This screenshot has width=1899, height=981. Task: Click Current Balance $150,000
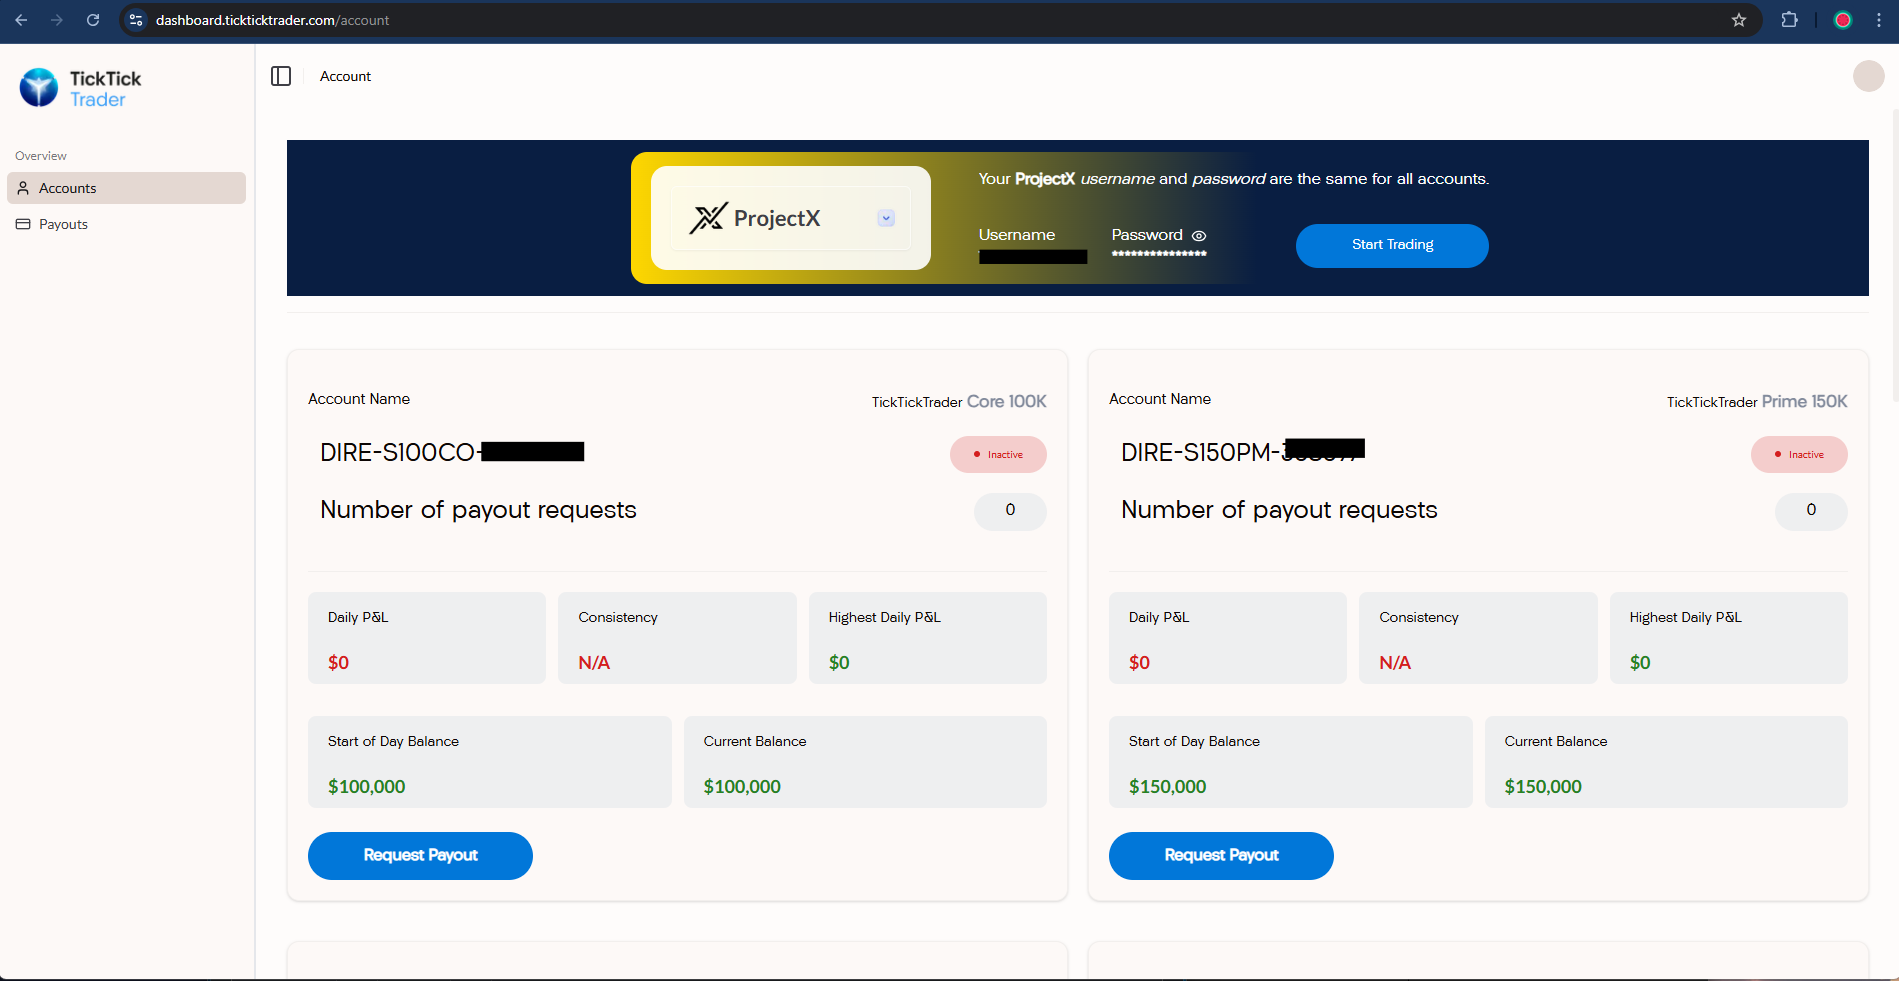click(x=1666, y=762)
